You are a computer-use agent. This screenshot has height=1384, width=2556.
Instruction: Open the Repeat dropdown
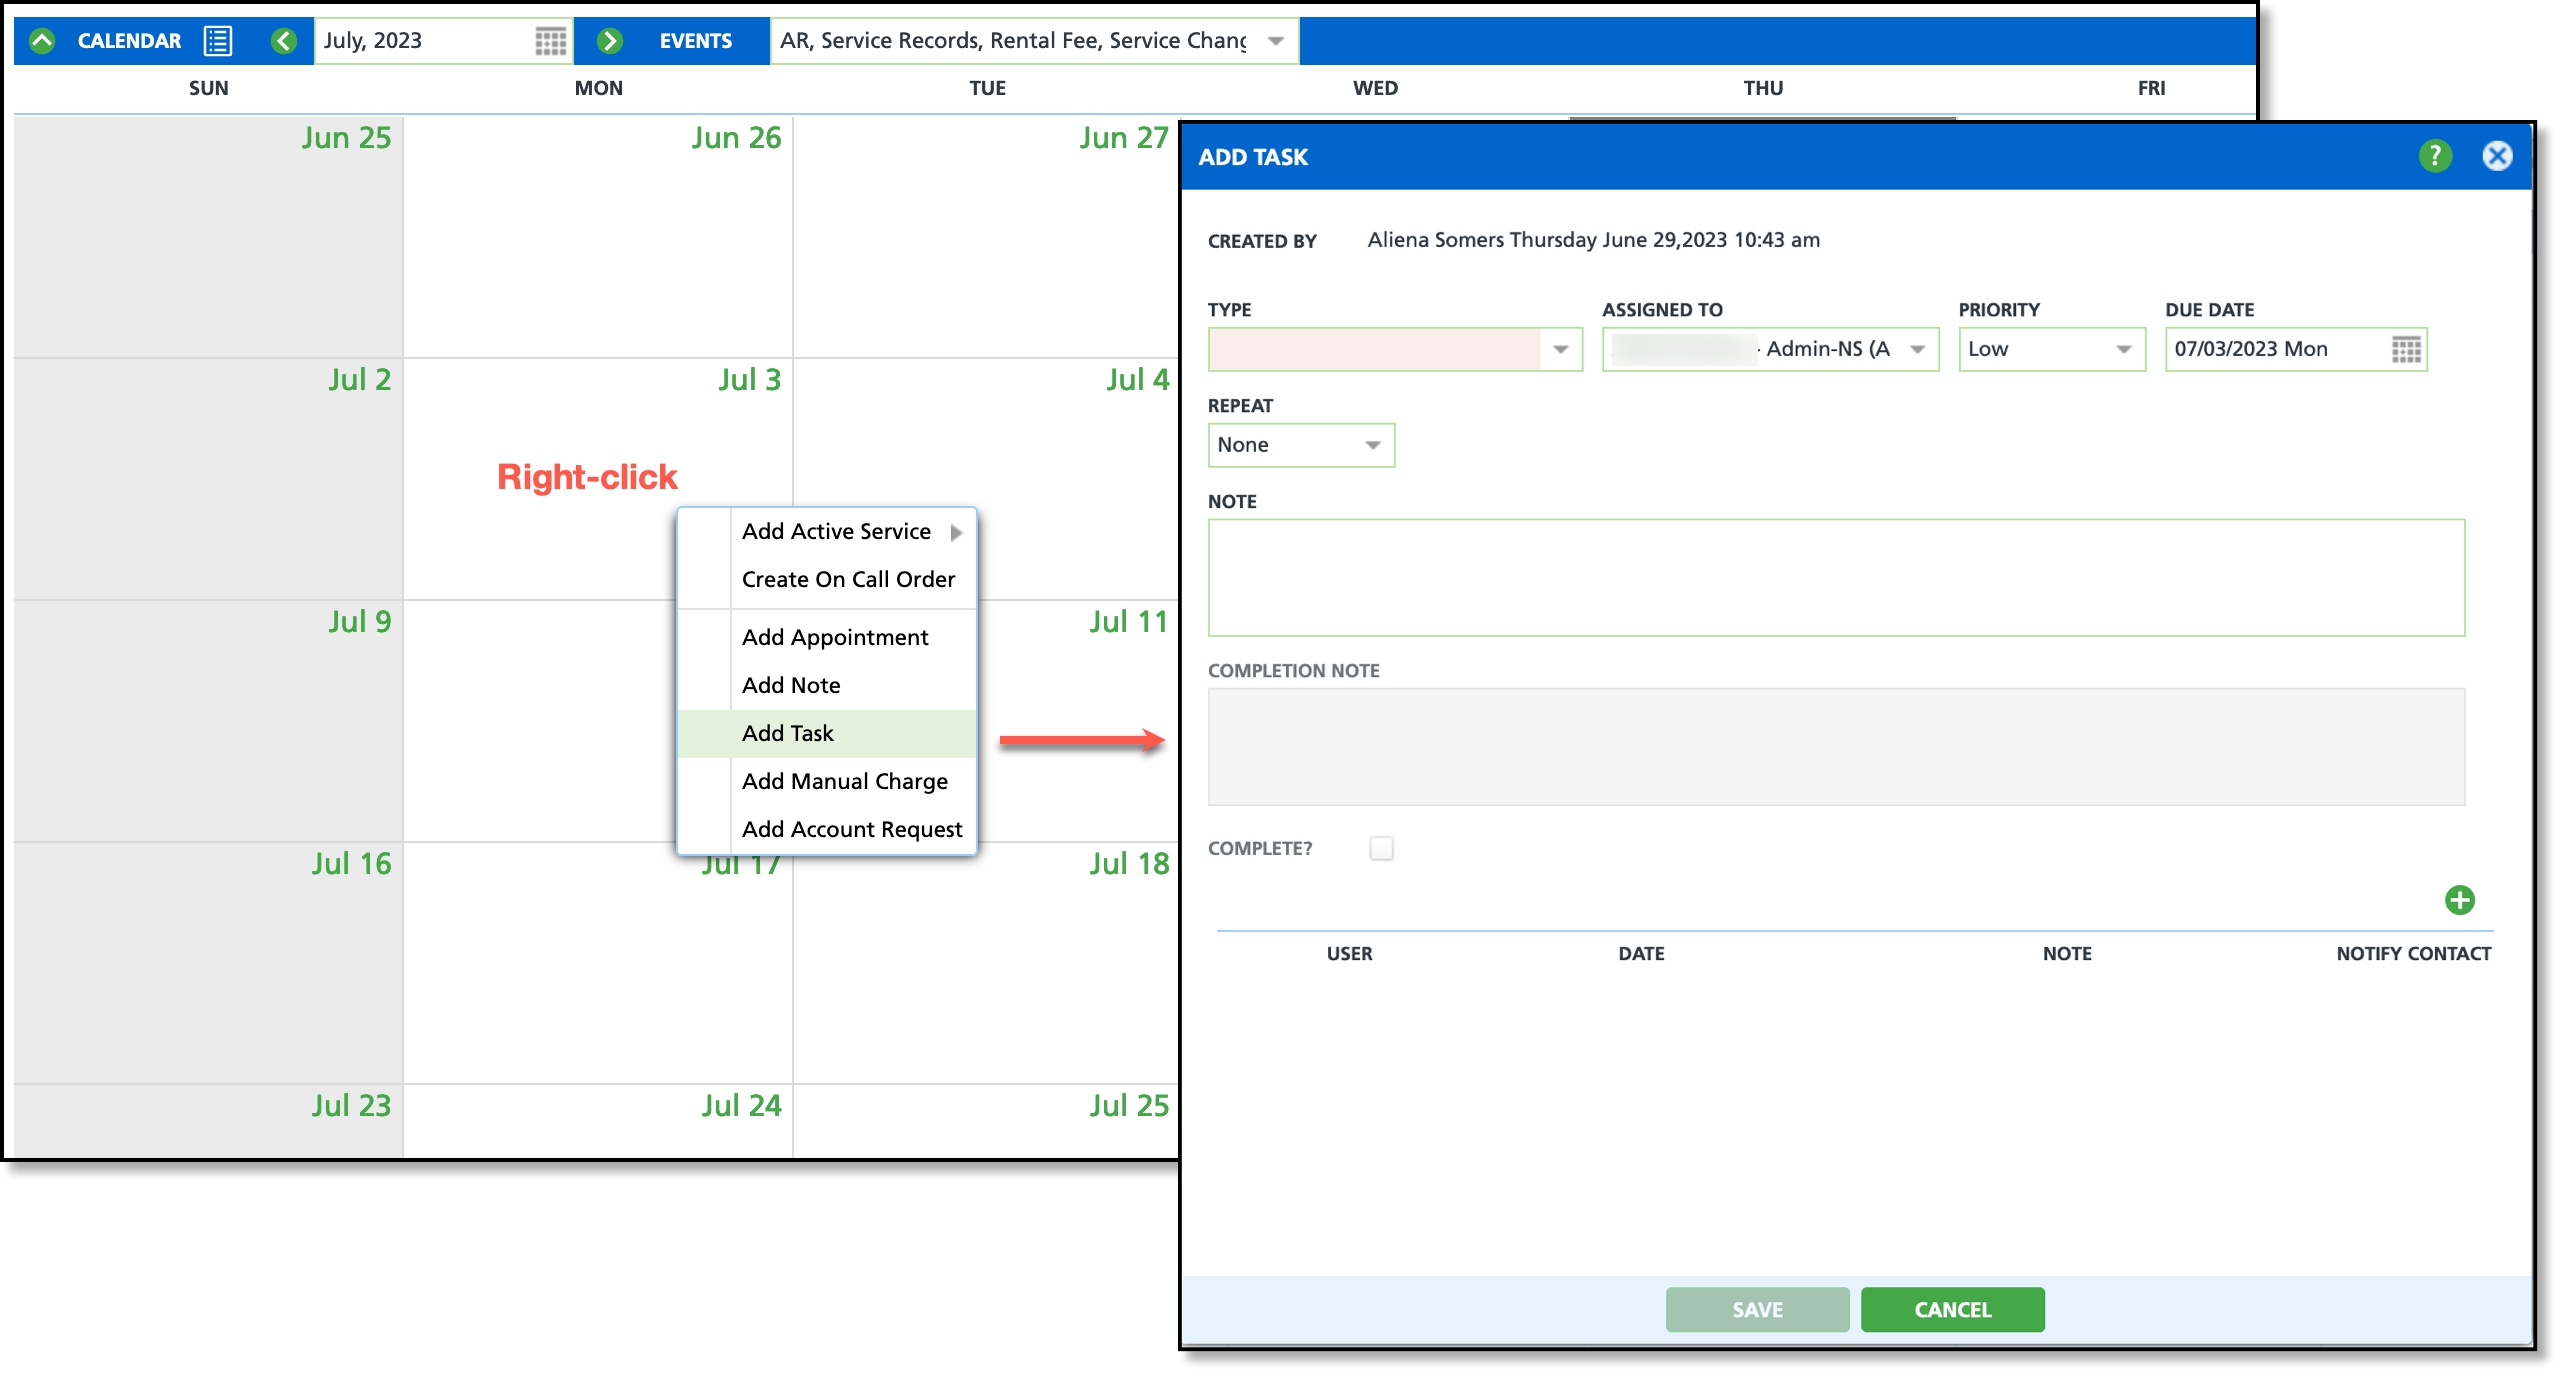click(x=1373, y=445)
